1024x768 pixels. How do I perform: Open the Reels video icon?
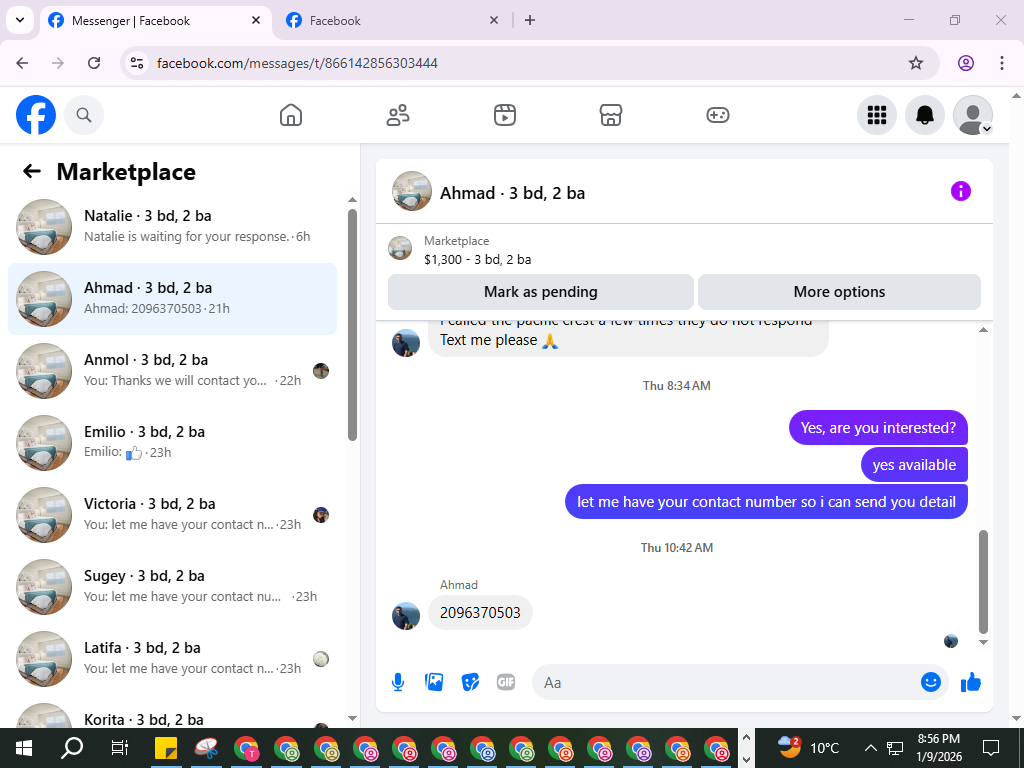pos(504,115)
